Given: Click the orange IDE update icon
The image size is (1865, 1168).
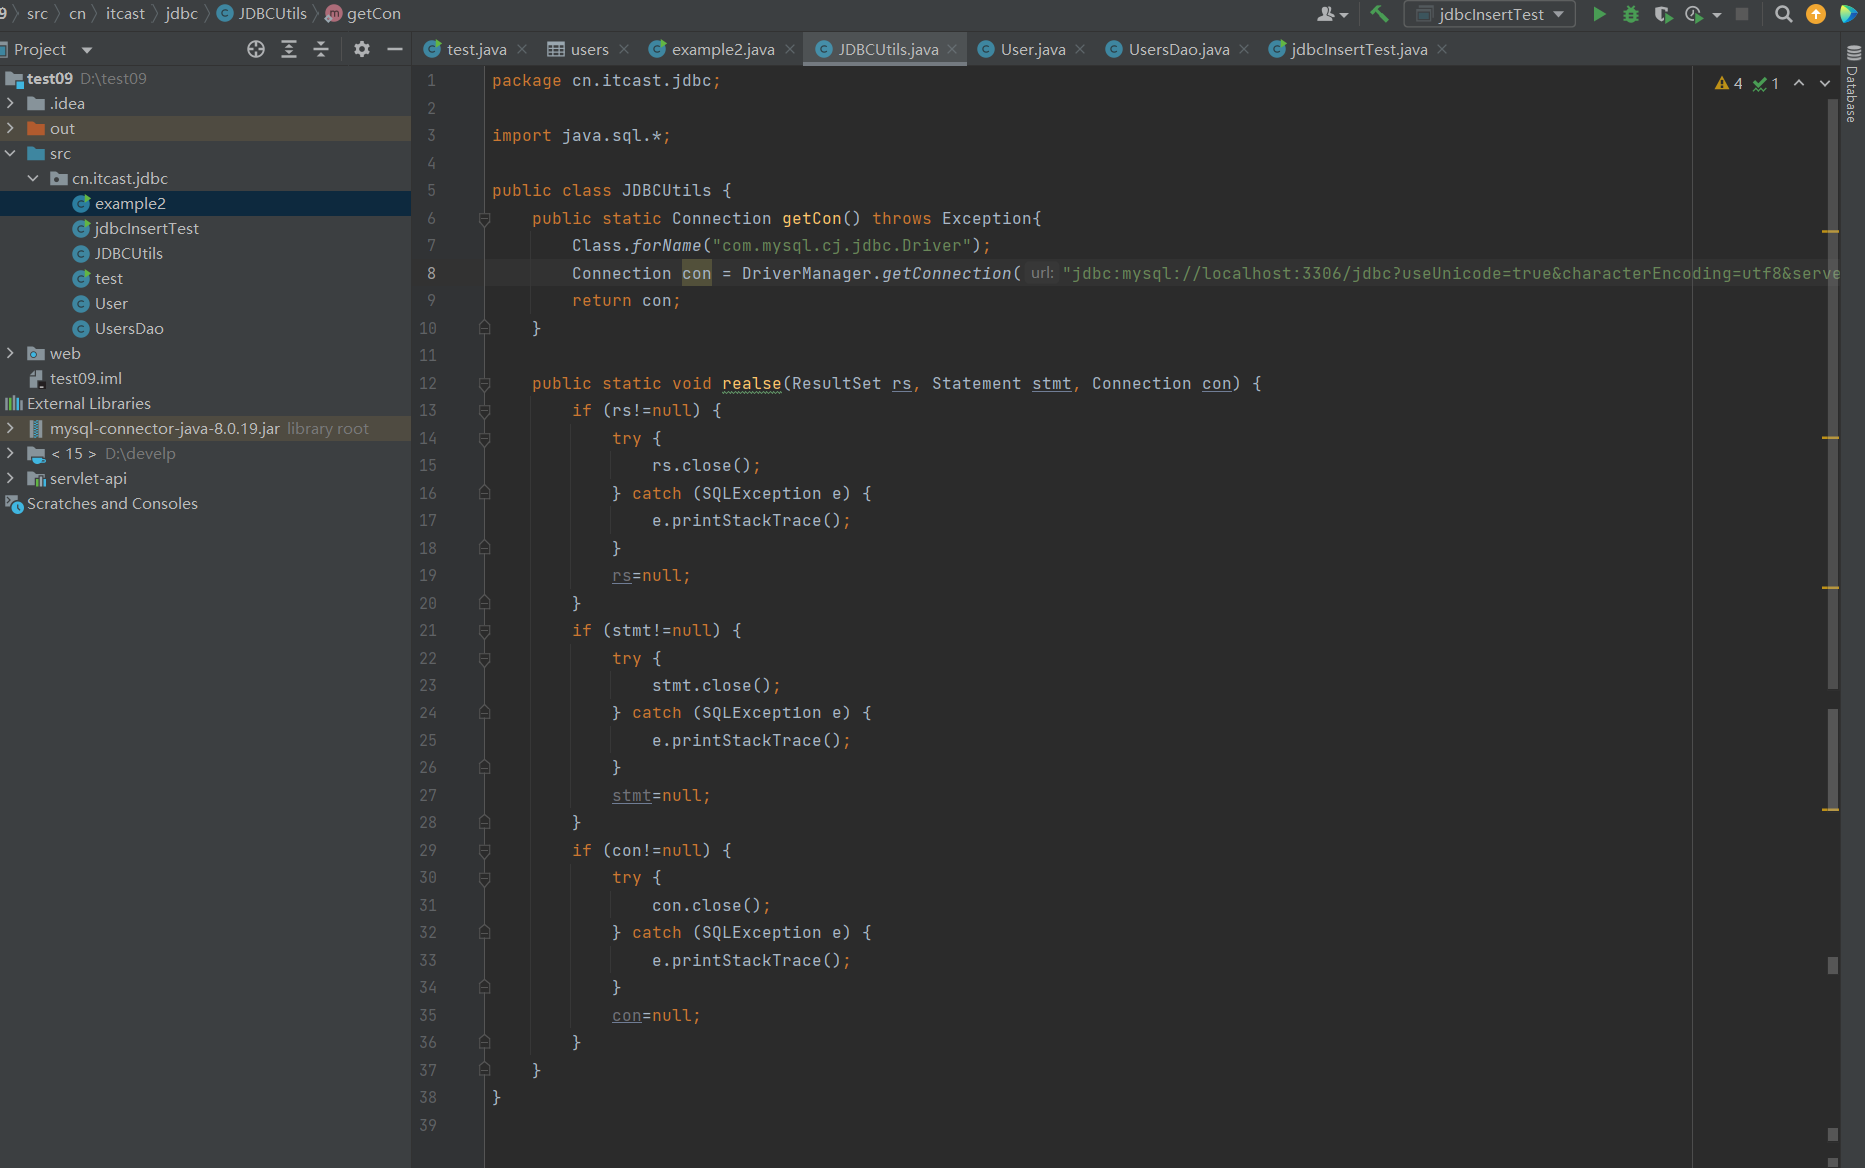Looking at the screenshot, I should pyautogui.click(x=1816, y=14).
